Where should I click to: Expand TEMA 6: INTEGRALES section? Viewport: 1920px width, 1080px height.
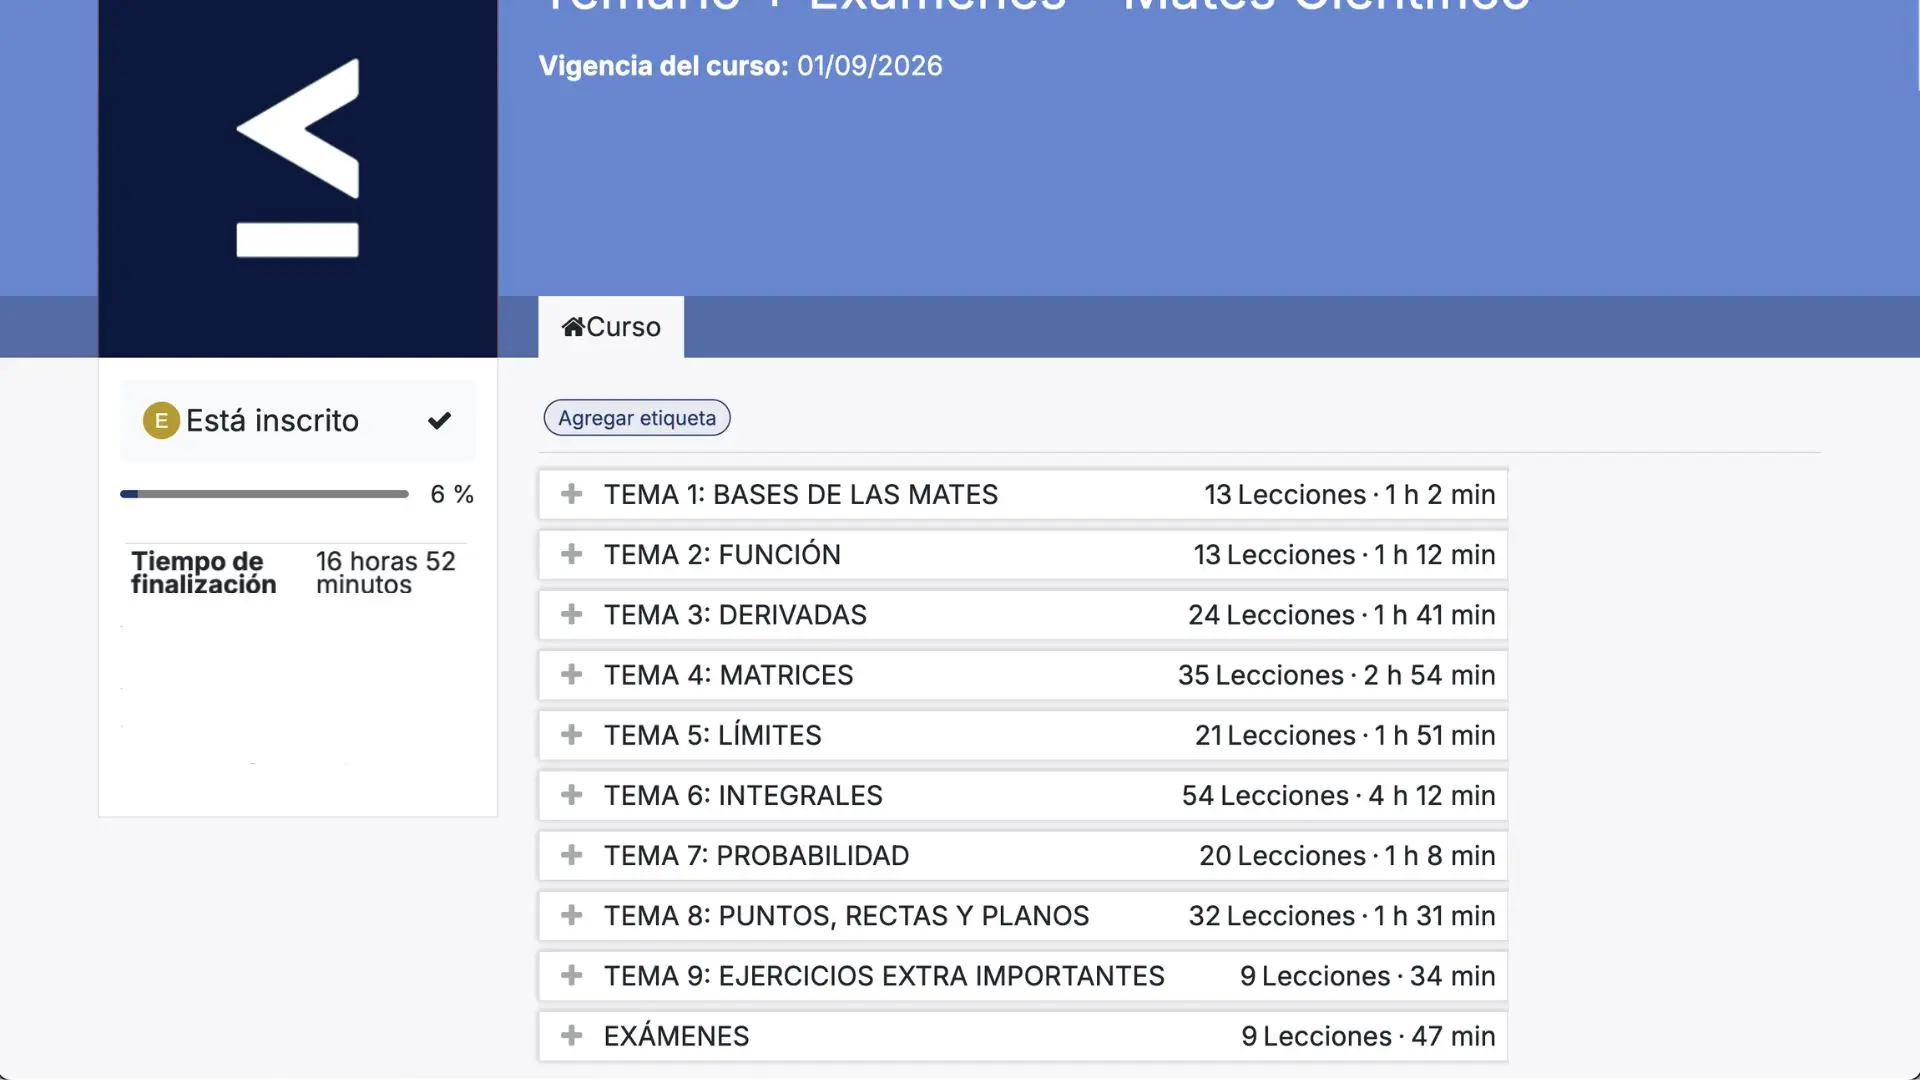pos(742,795)
